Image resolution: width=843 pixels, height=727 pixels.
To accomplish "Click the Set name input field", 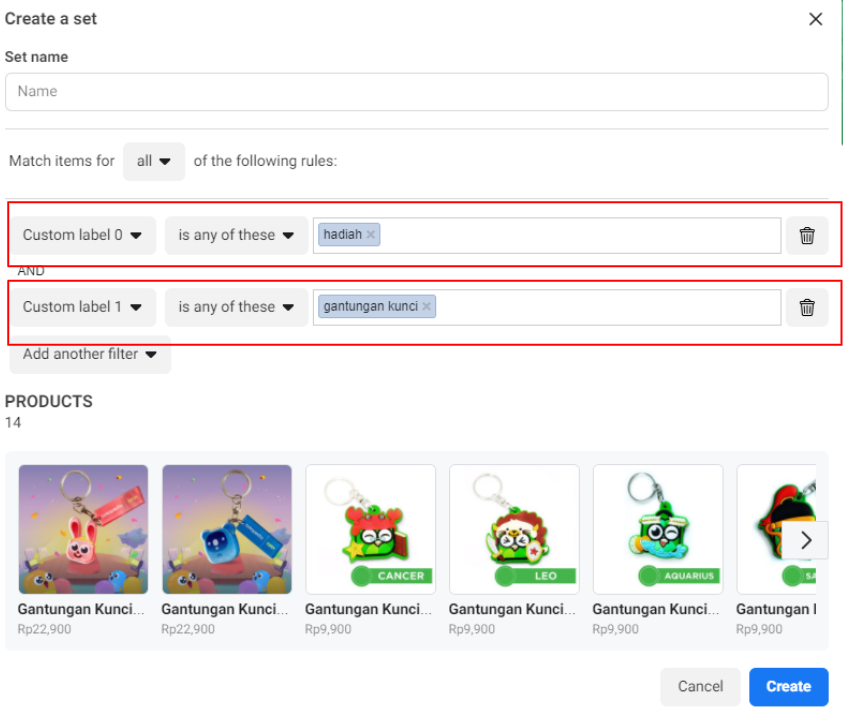I will tap(416, 92).
